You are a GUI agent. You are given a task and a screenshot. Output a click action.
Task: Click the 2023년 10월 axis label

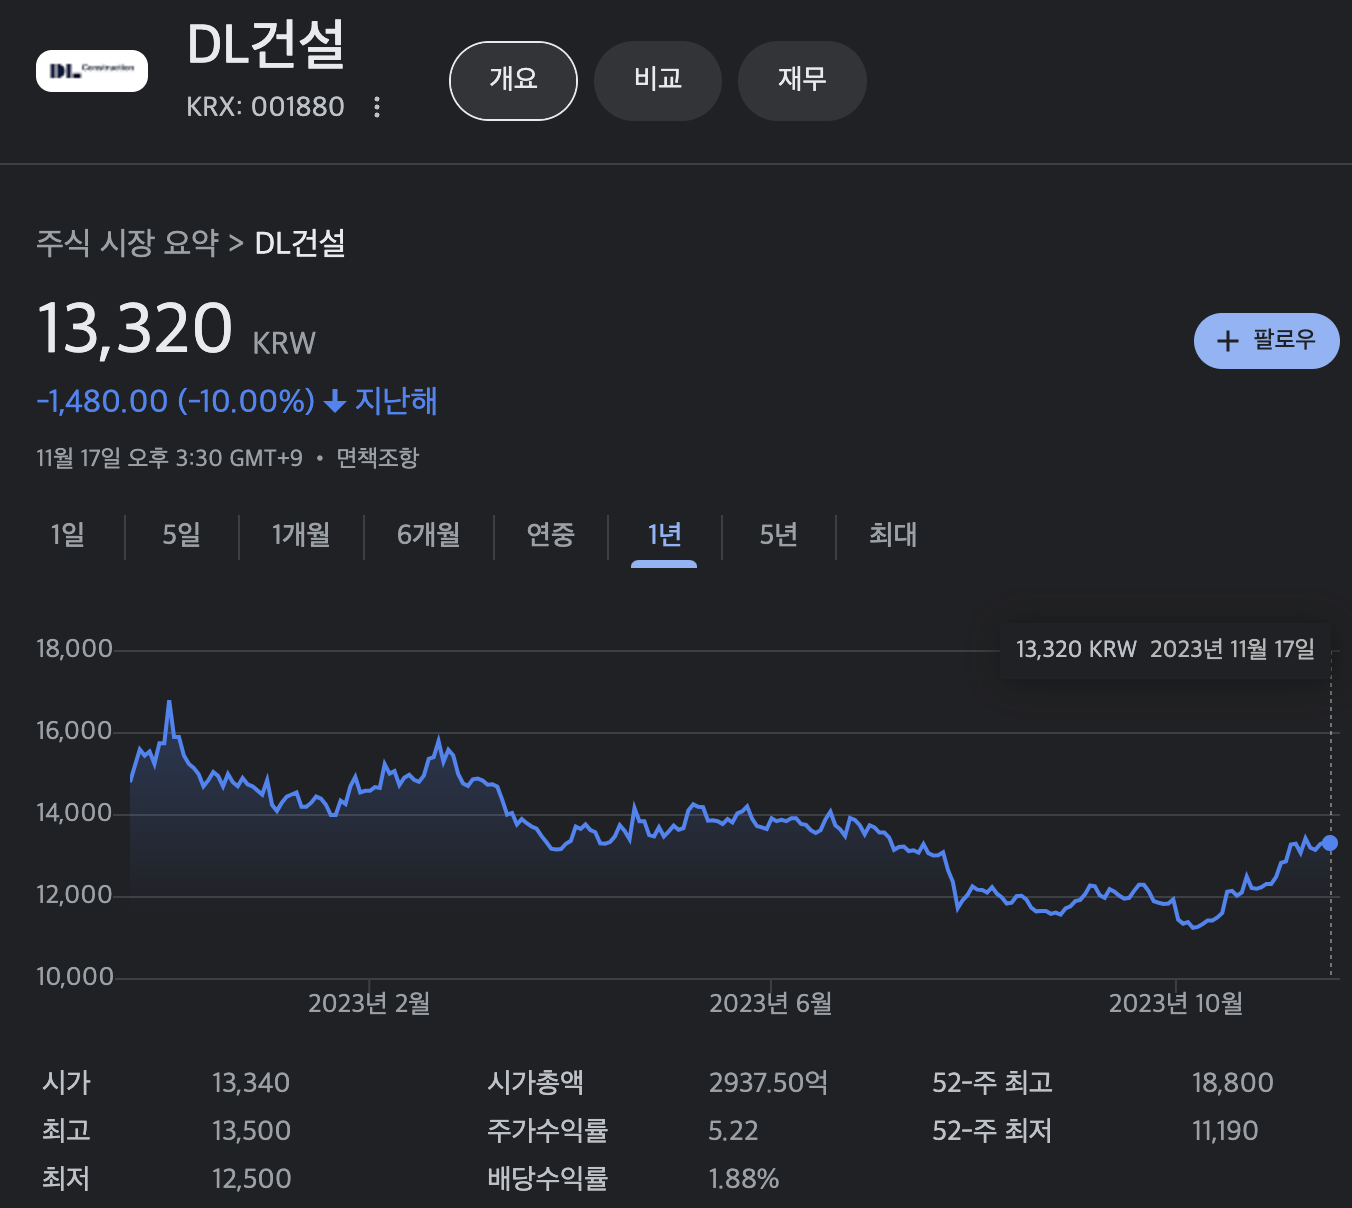(1176, 1004)
